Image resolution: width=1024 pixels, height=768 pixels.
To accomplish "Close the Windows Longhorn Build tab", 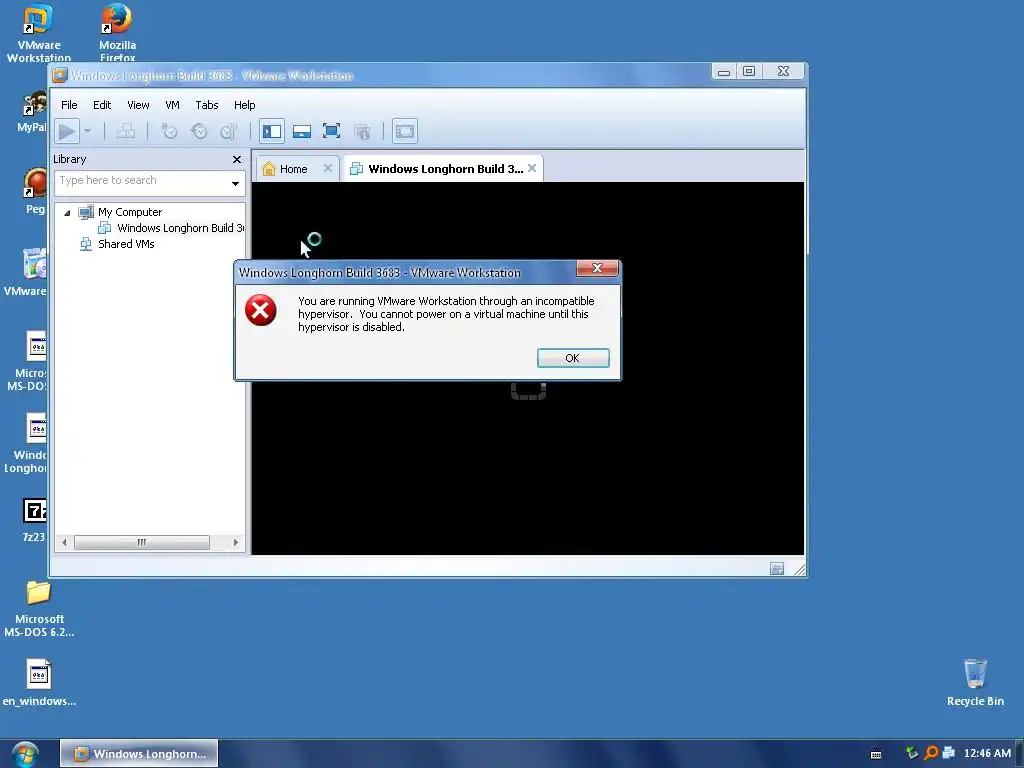I will pyautogui.click(x=532, y=168).
